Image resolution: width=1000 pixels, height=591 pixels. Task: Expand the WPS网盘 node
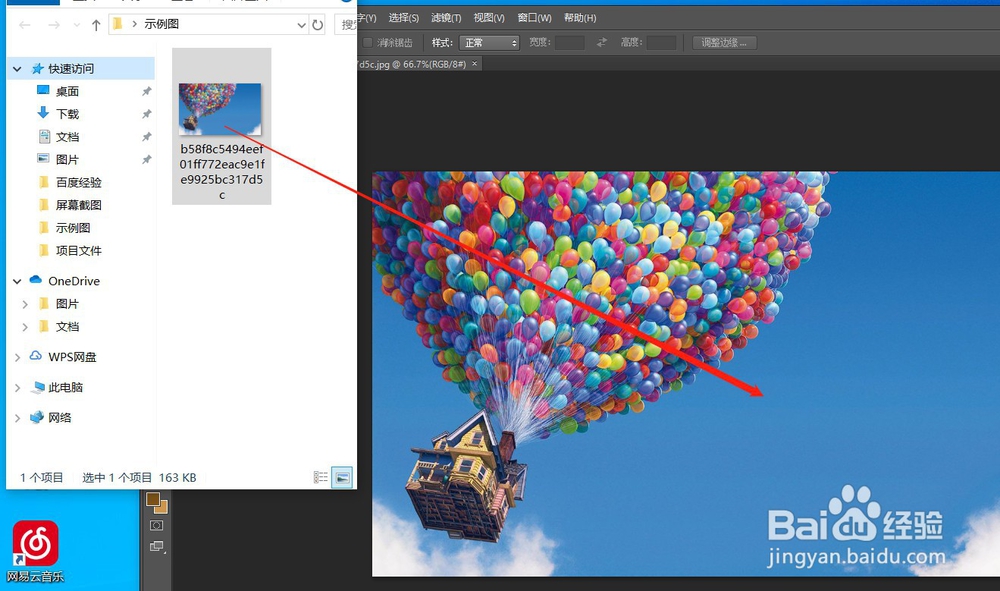point(17,358)
